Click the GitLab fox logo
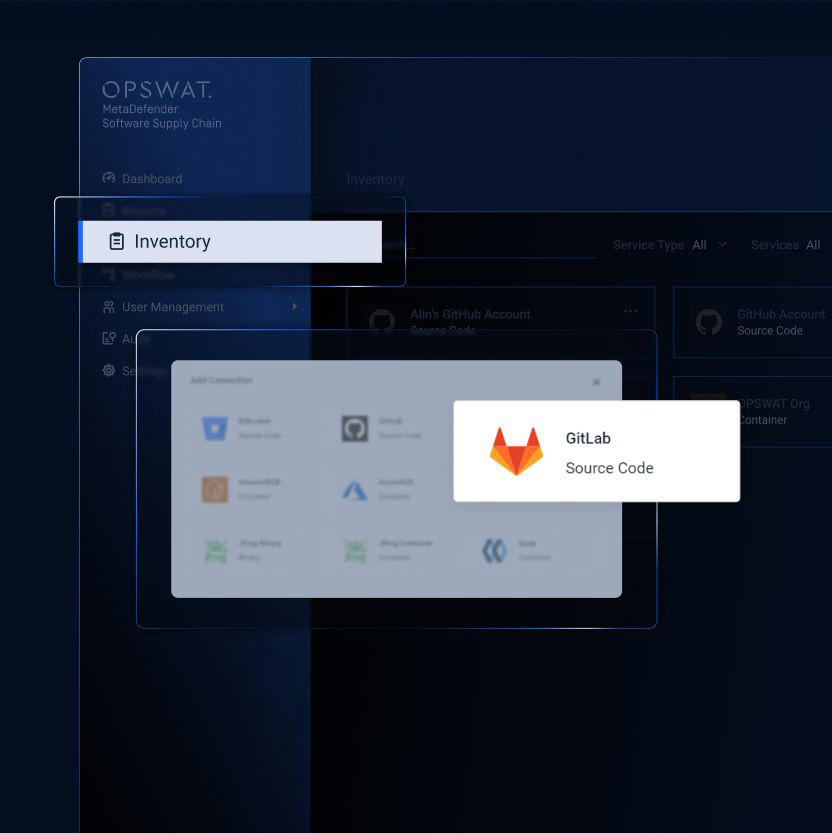Screen dimensions: 832x833 pos(516,451)
